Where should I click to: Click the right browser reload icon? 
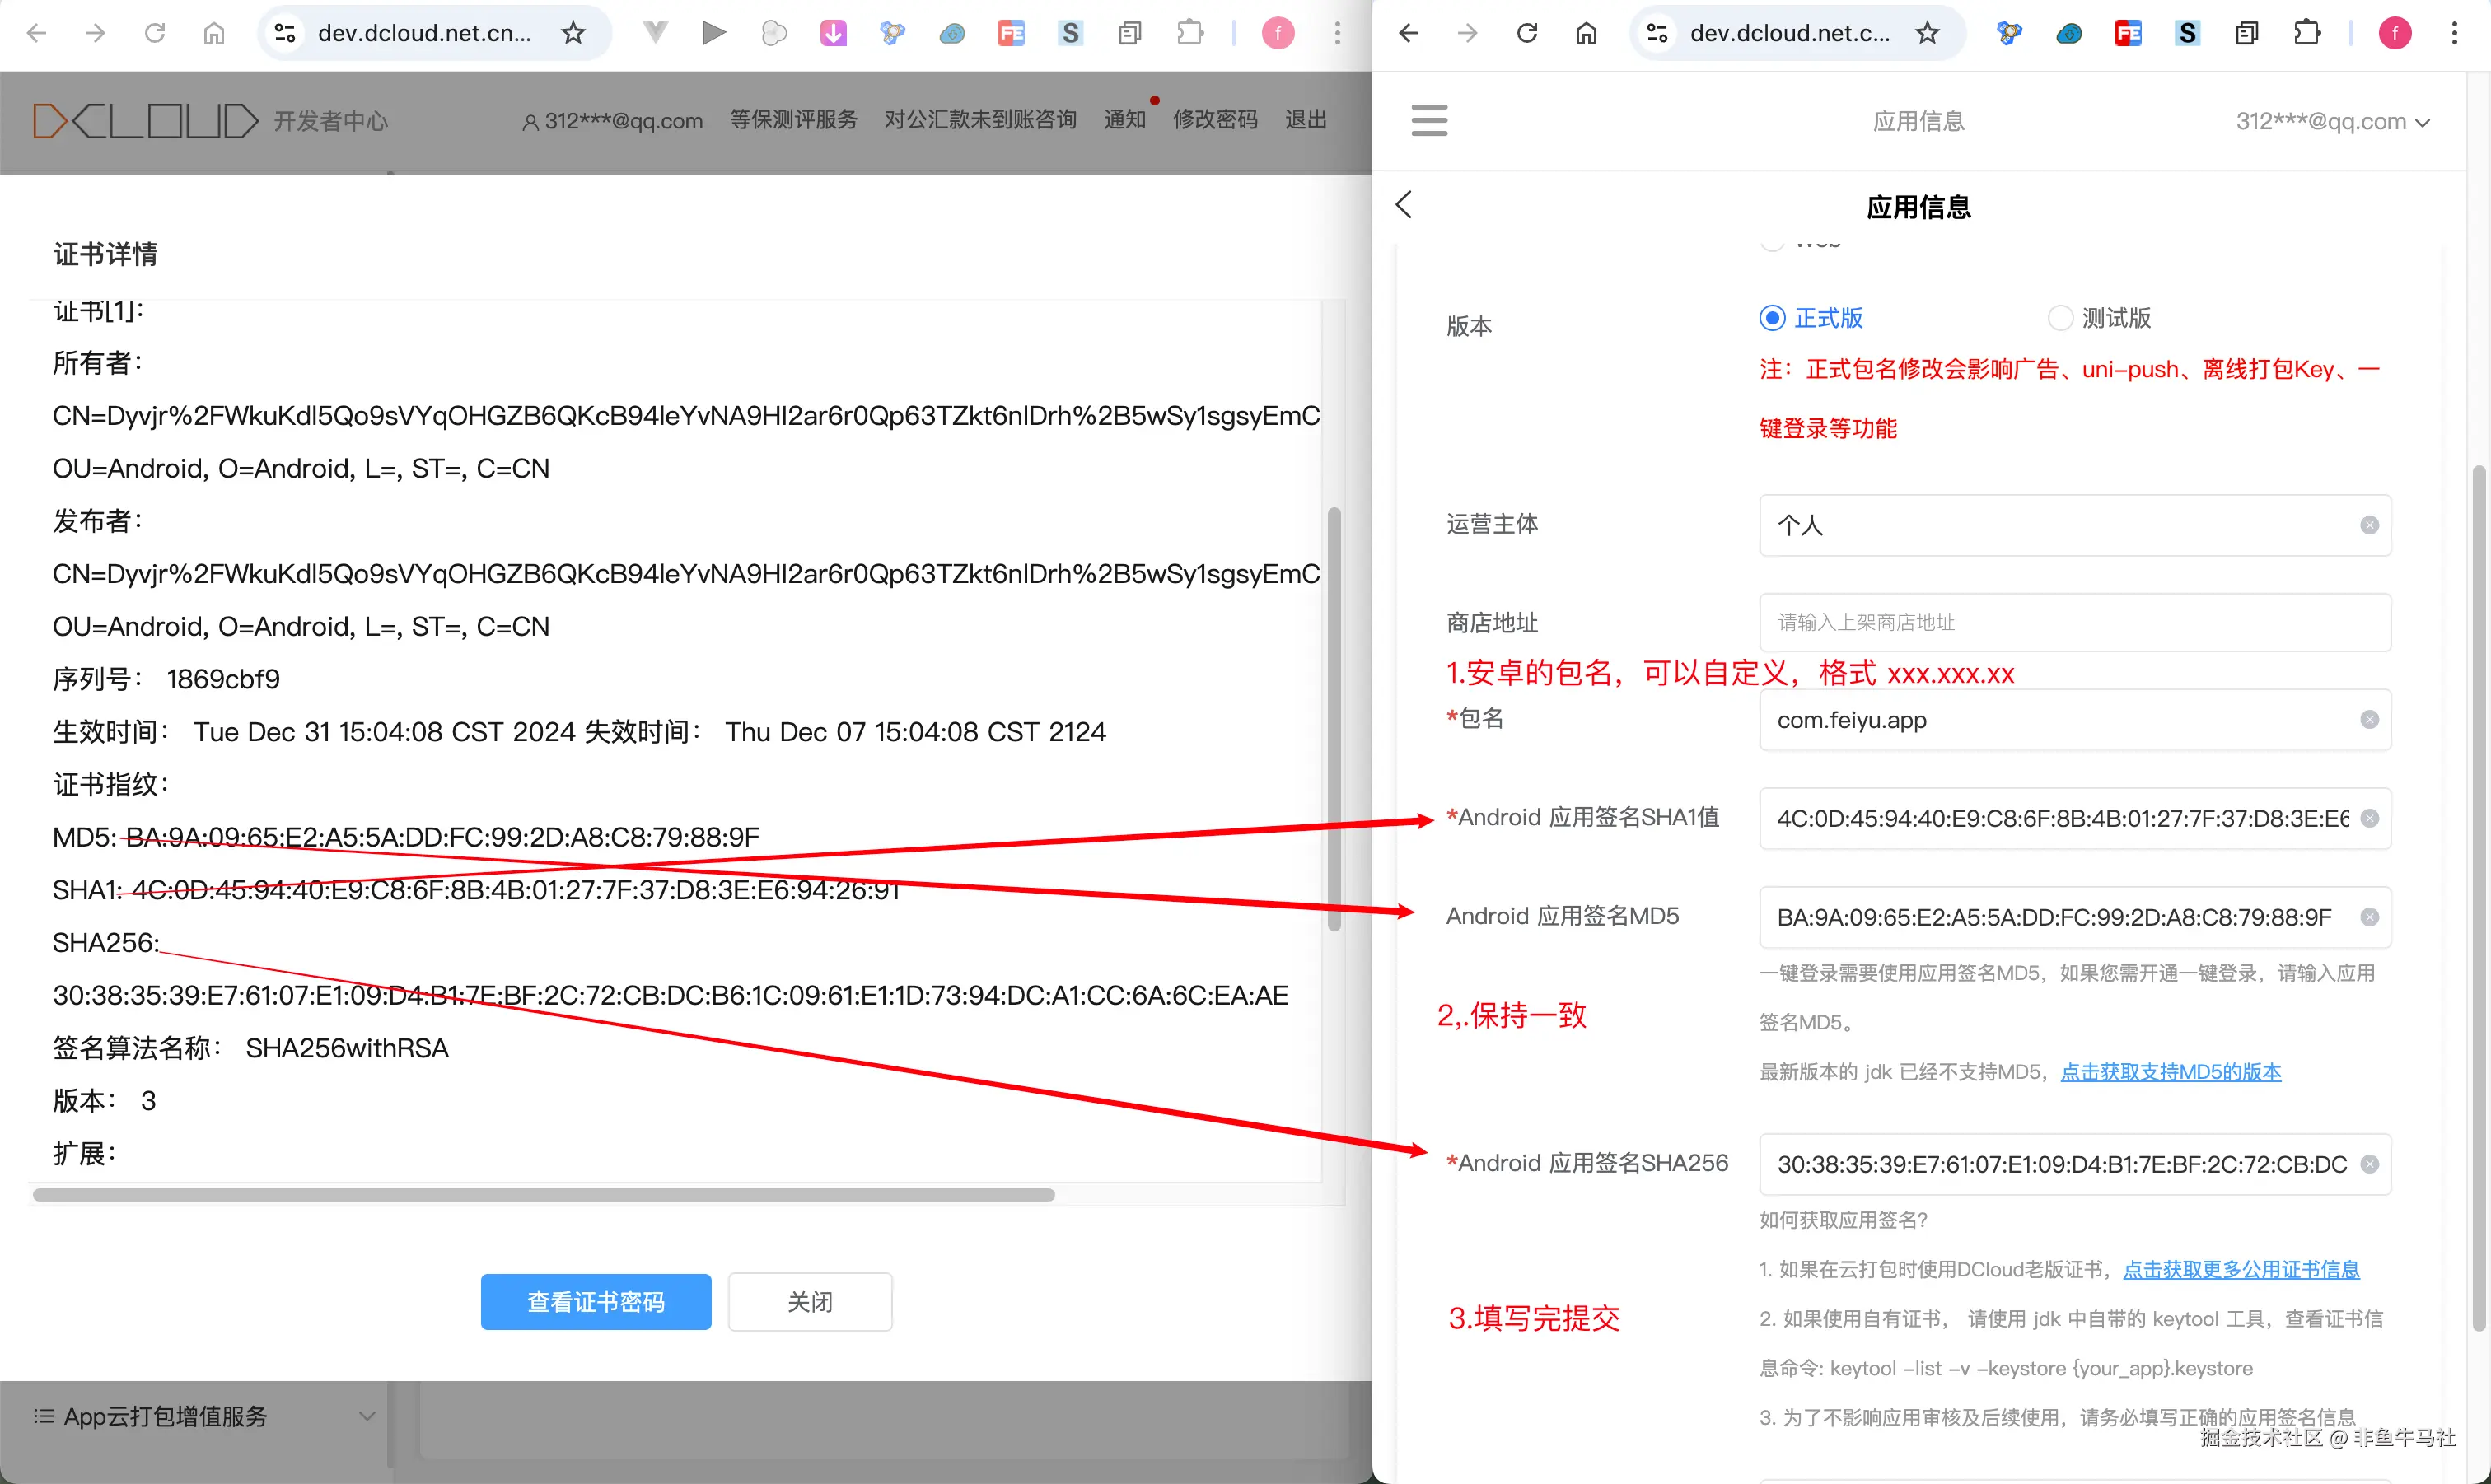click(x=1526, y=33)
